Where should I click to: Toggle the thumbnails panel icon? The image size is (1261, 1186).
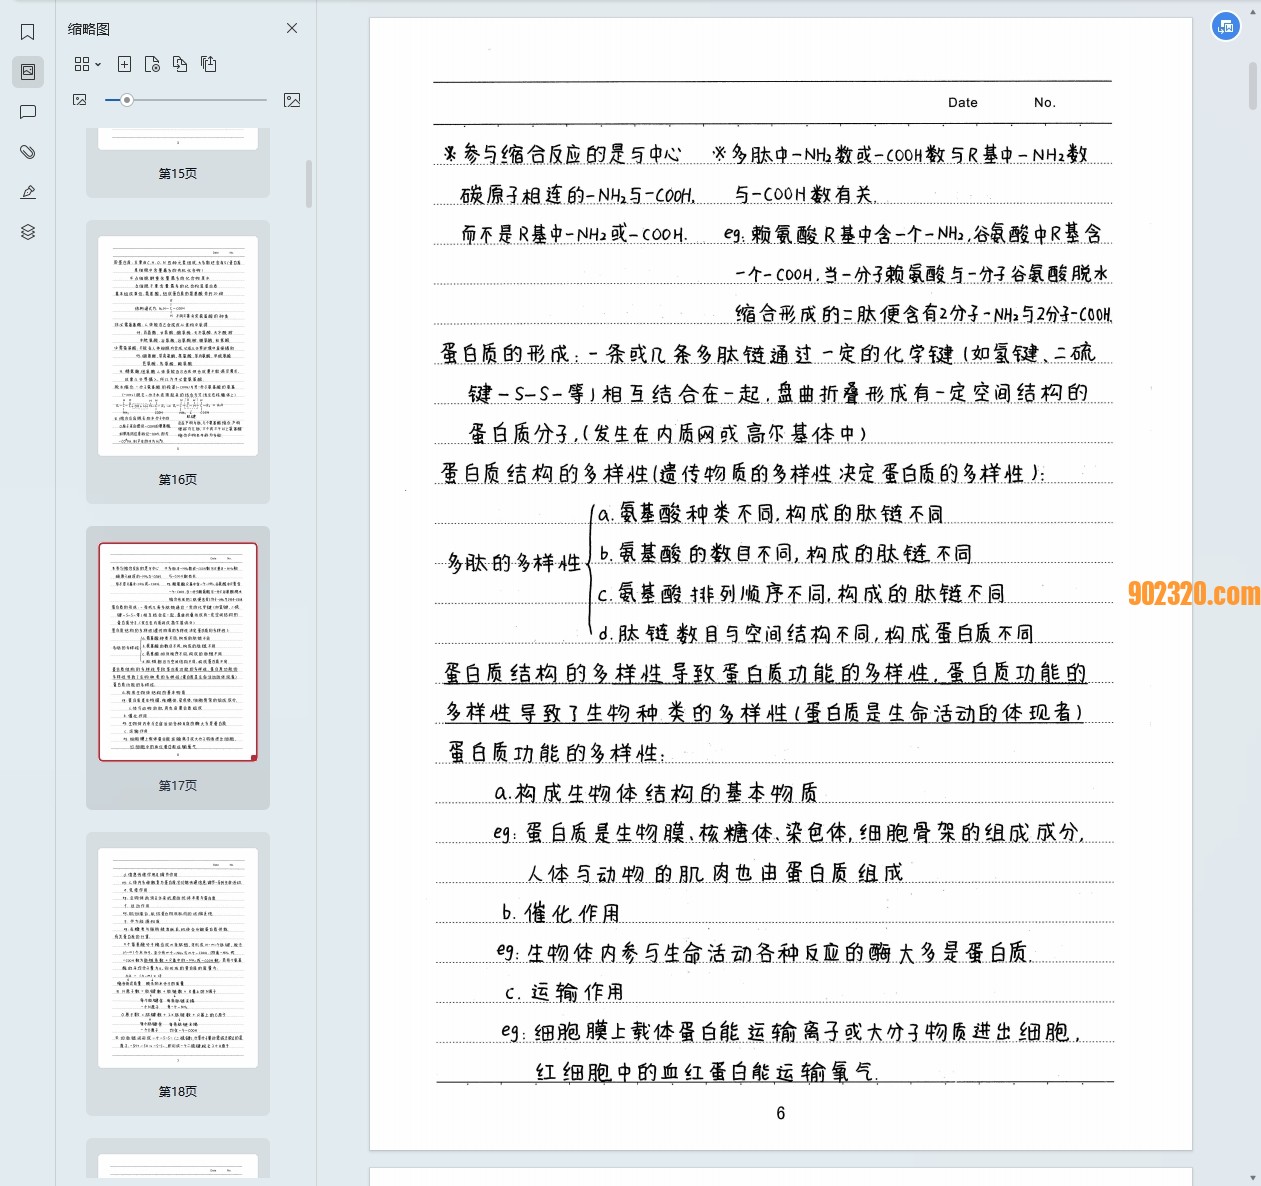coord(28,72)
